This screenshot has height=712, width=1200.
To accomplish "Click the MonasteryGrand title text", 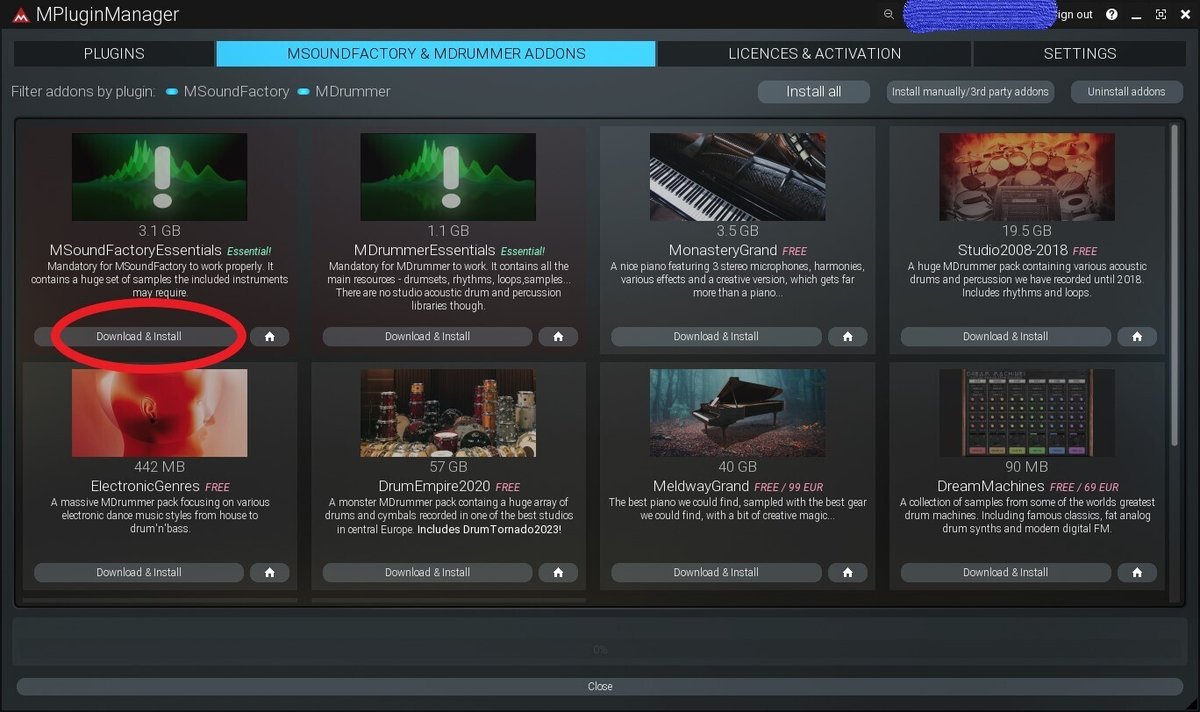I will pos(723,250).
